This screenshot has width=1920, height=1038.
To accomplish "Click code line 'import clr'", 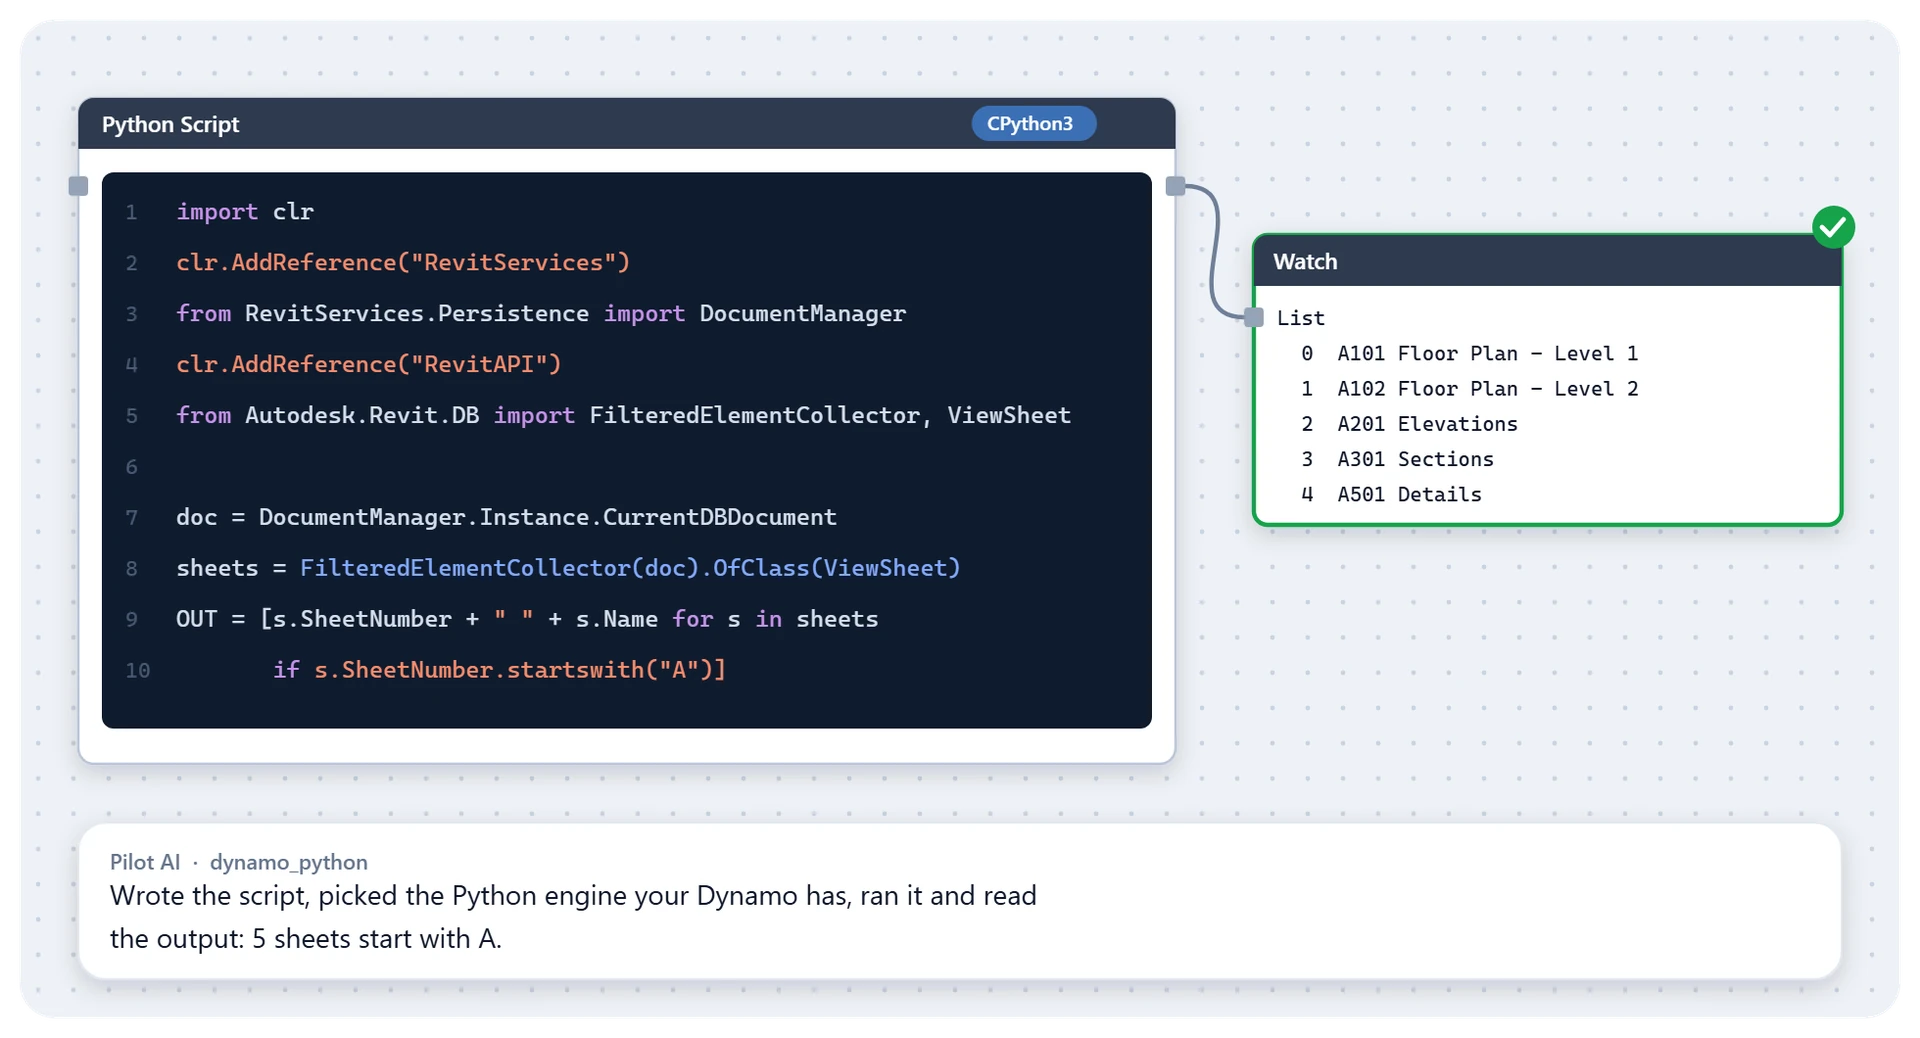I will pyautogui.click(x=245, y=212).
